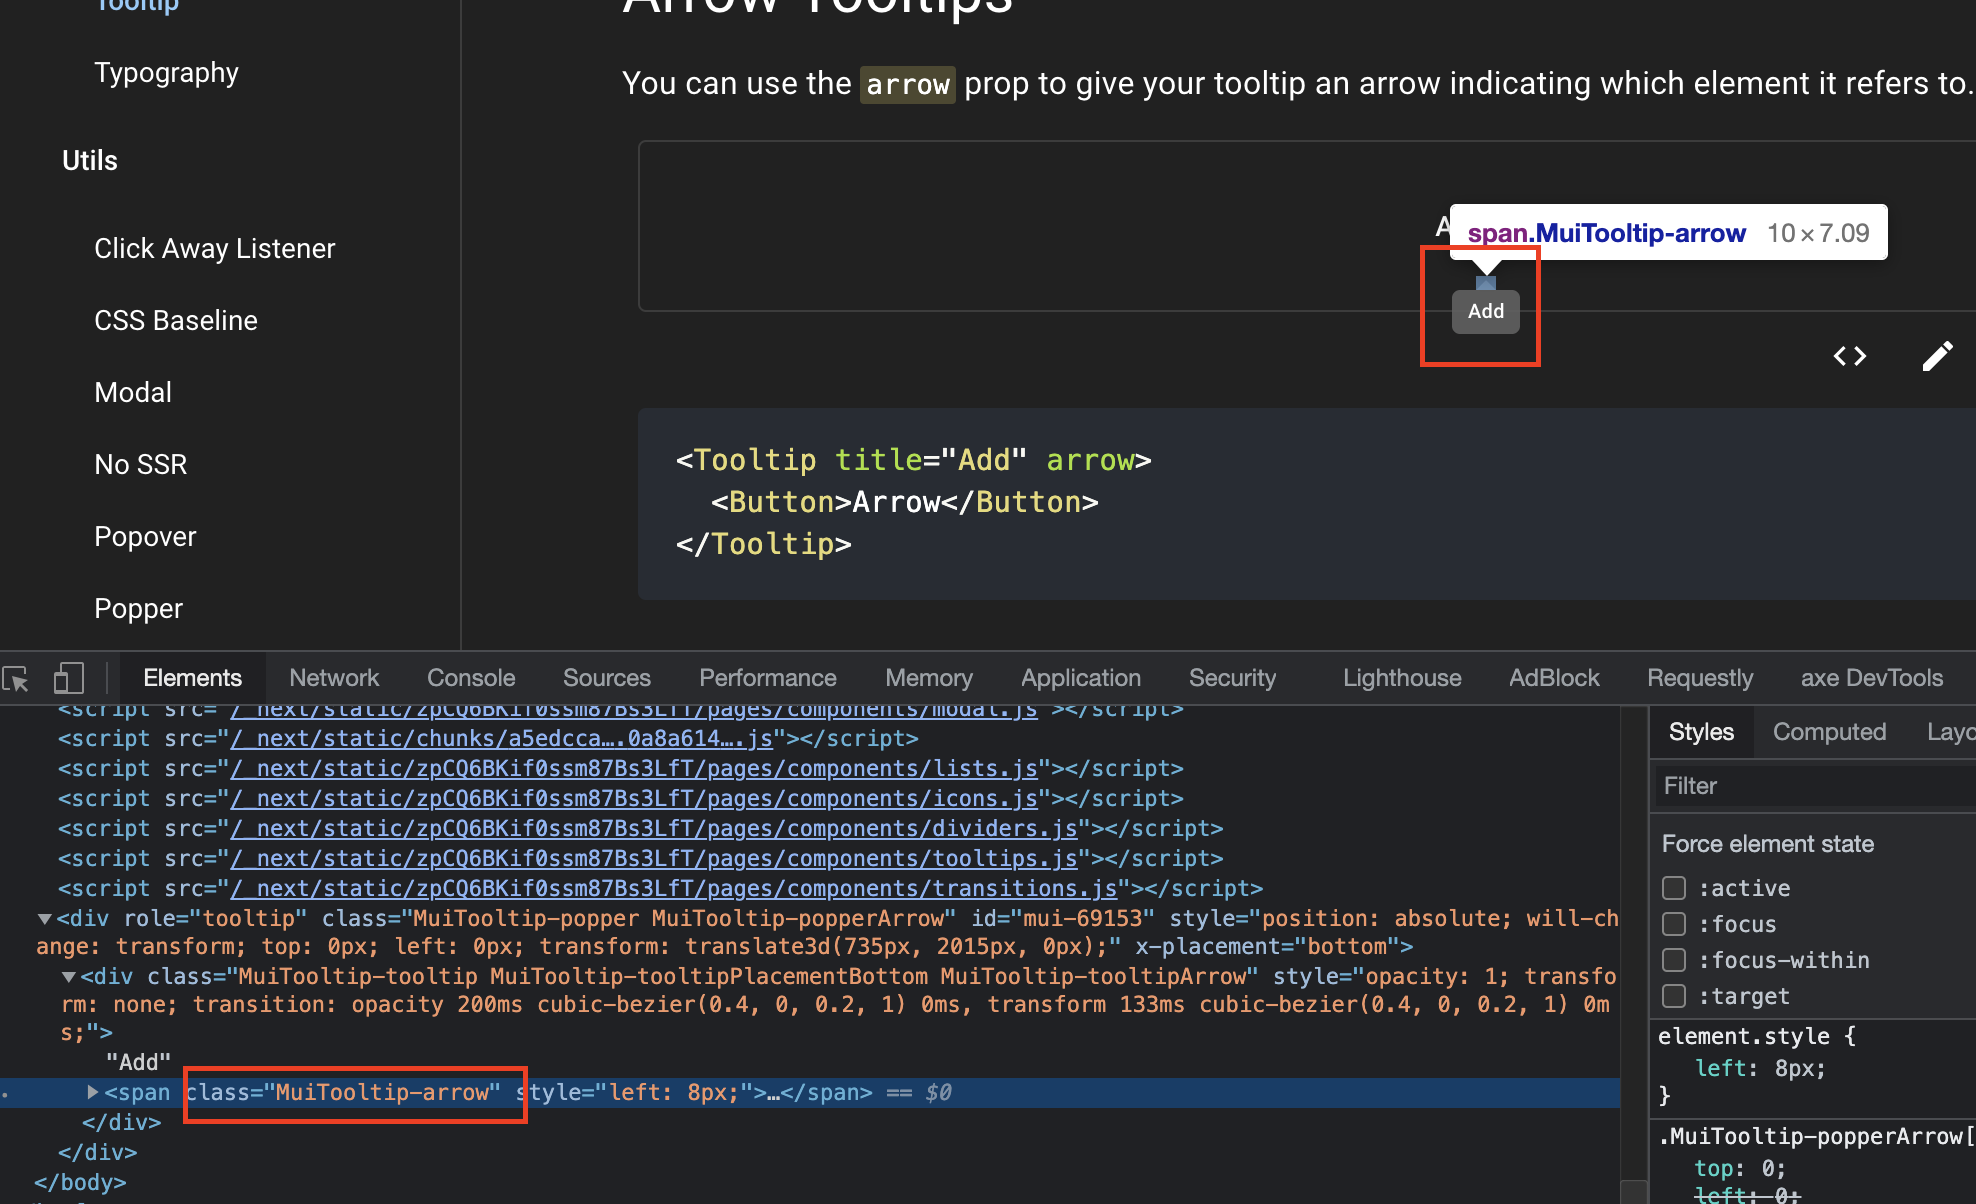This screenshot has width=1976, height=1204.
Task: Toggle device toolbar icon in DevTools
Action: 68,679
